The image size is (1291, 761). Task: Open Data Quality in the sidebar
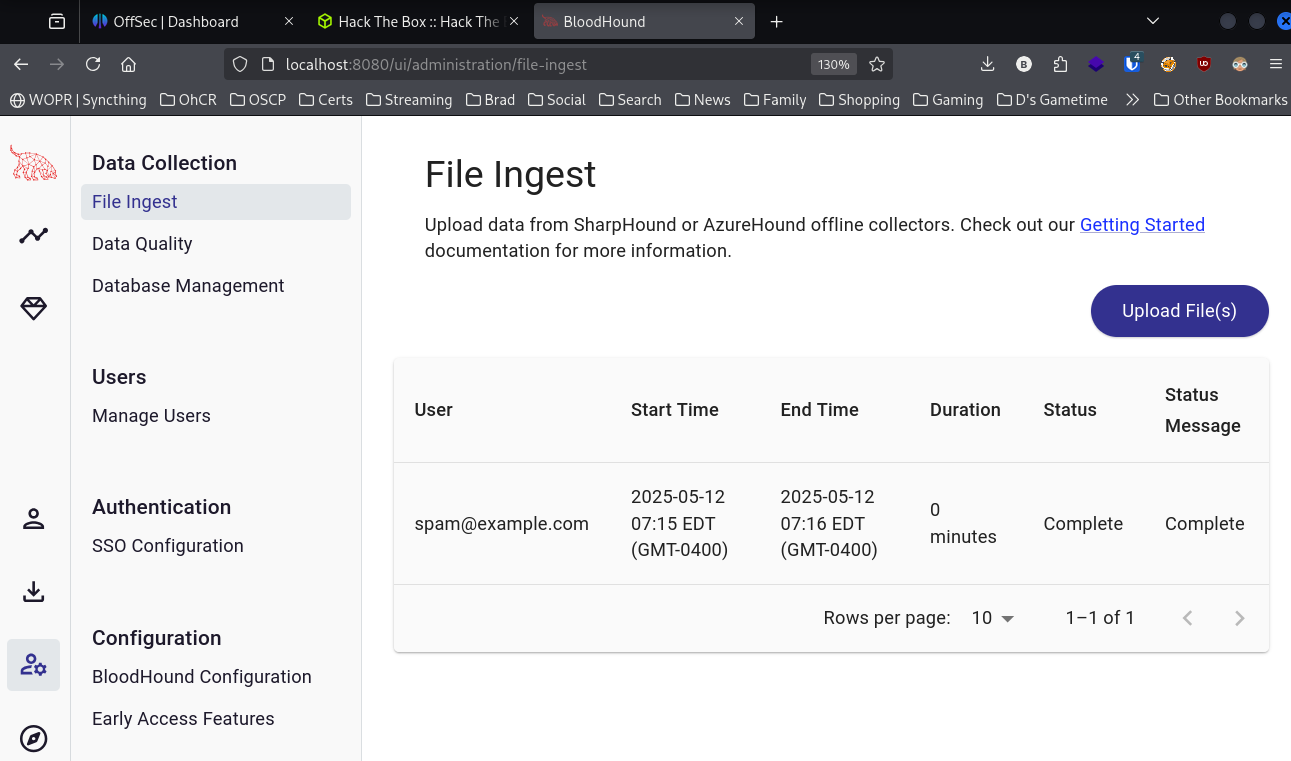point(142,244)
